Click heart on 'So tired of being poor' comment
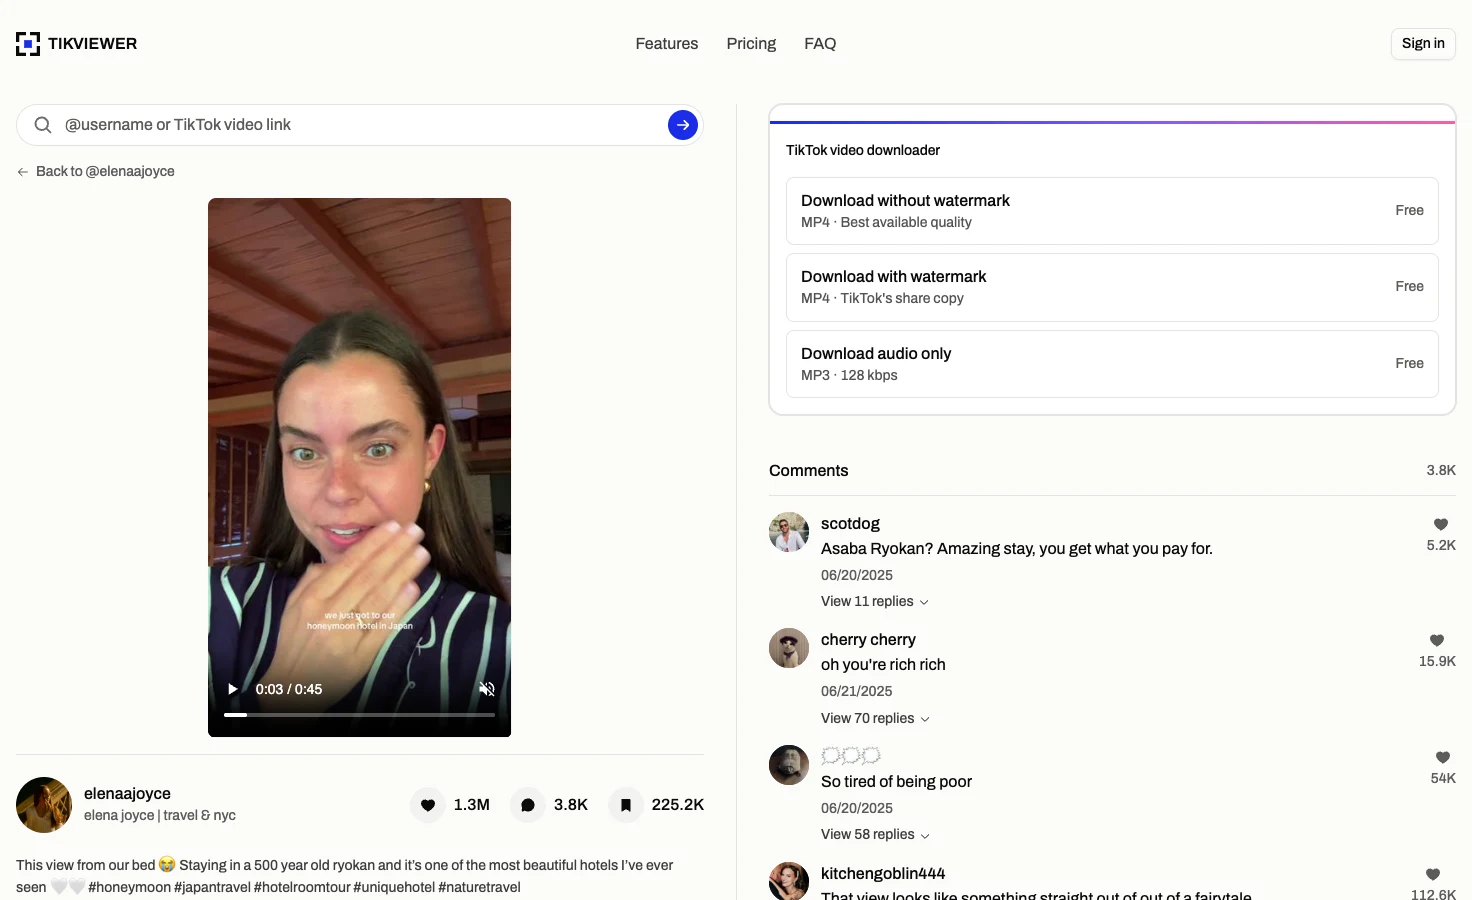This screenshot has width=1472, height=900. (1443, 757)
